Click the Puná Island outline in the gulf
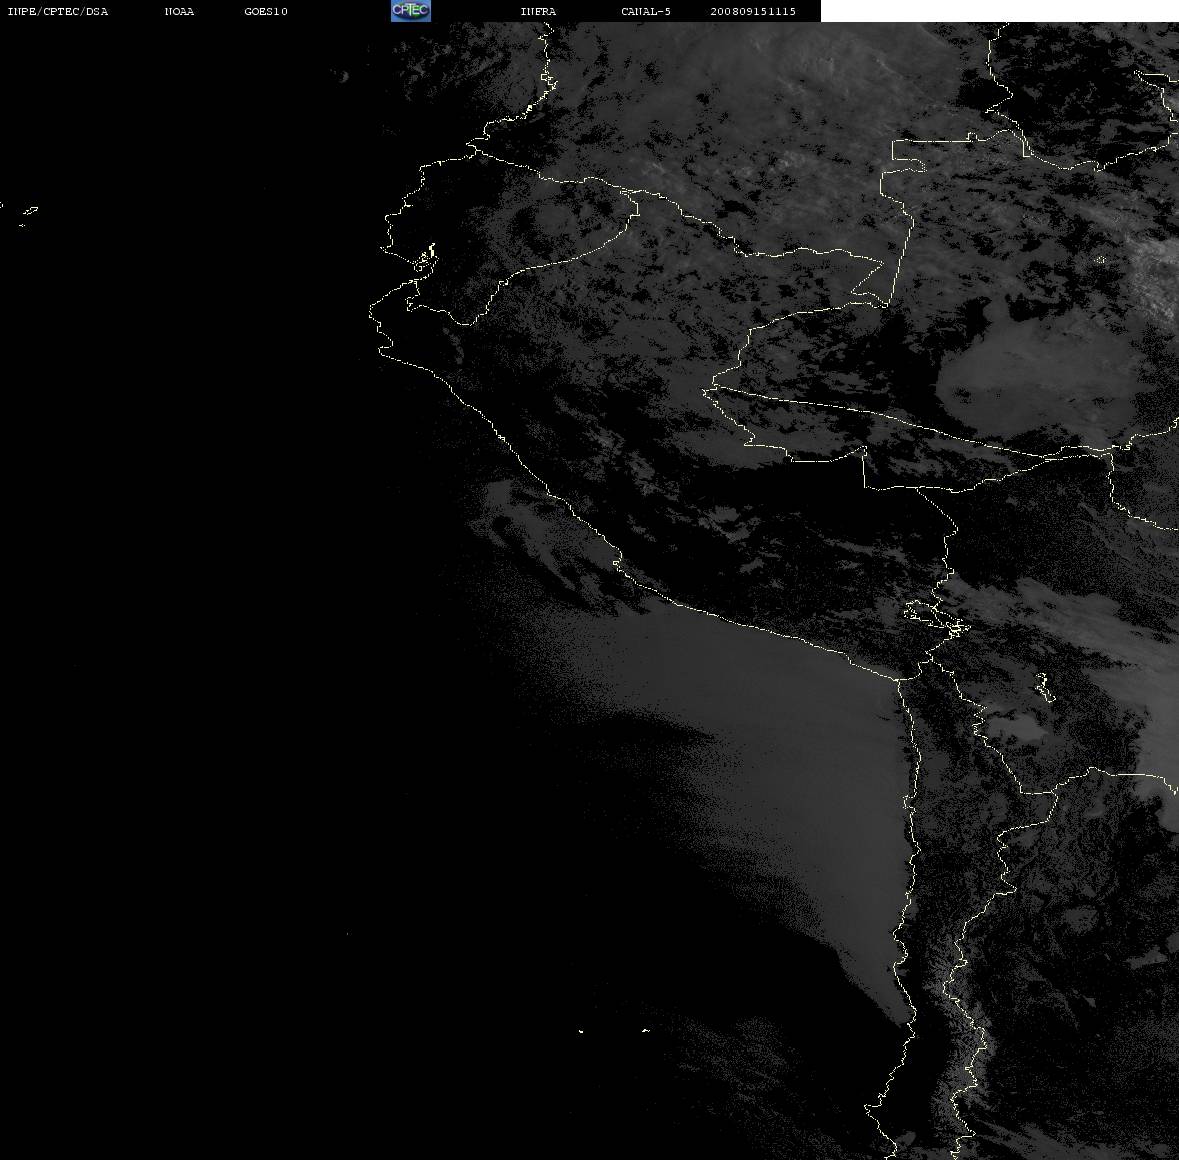The width and height of the screenshot is (1179, 1160). click(x=425, y=259)
